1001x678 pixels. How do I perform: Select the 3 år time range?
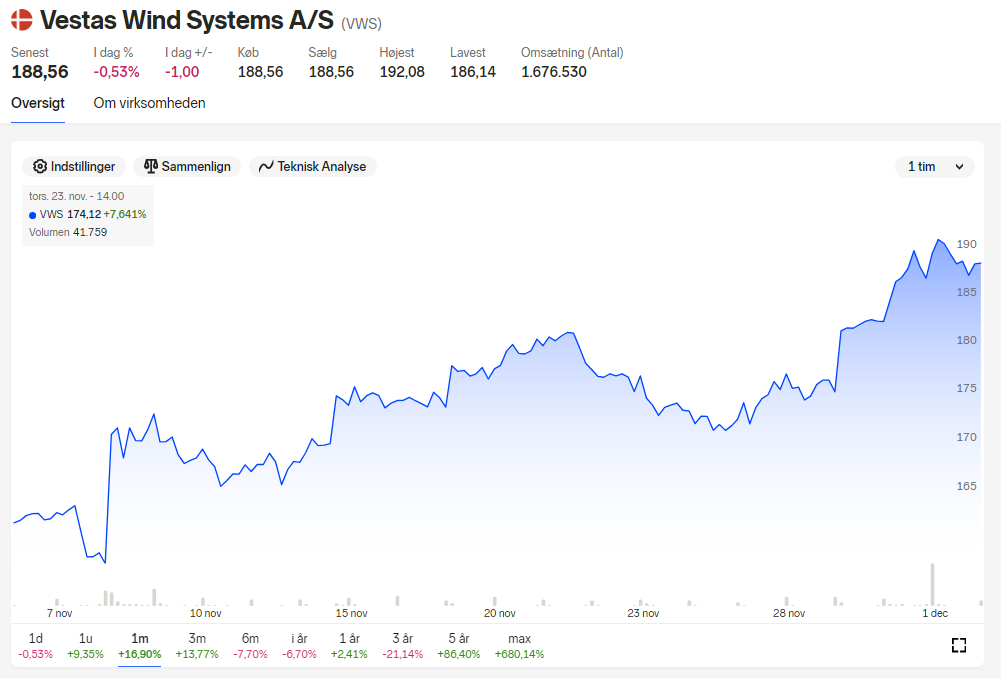point(403,645)
